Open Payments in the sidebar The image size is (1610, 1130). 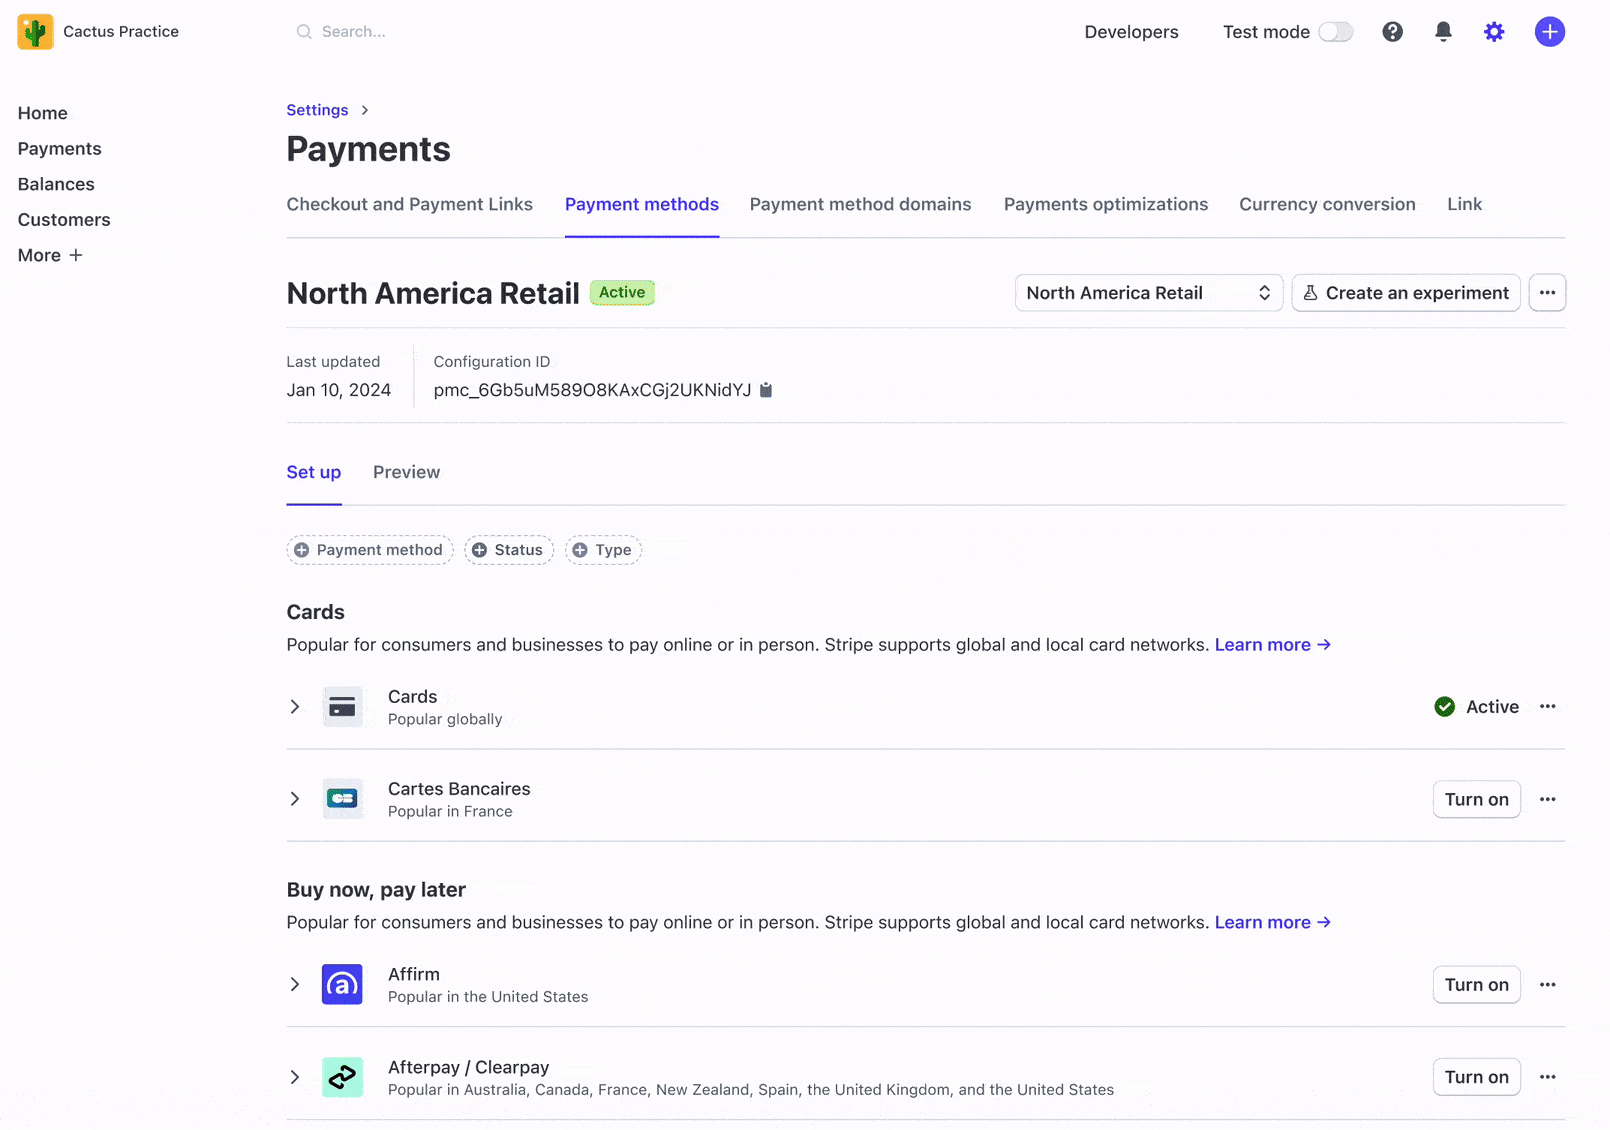(60, 149)
